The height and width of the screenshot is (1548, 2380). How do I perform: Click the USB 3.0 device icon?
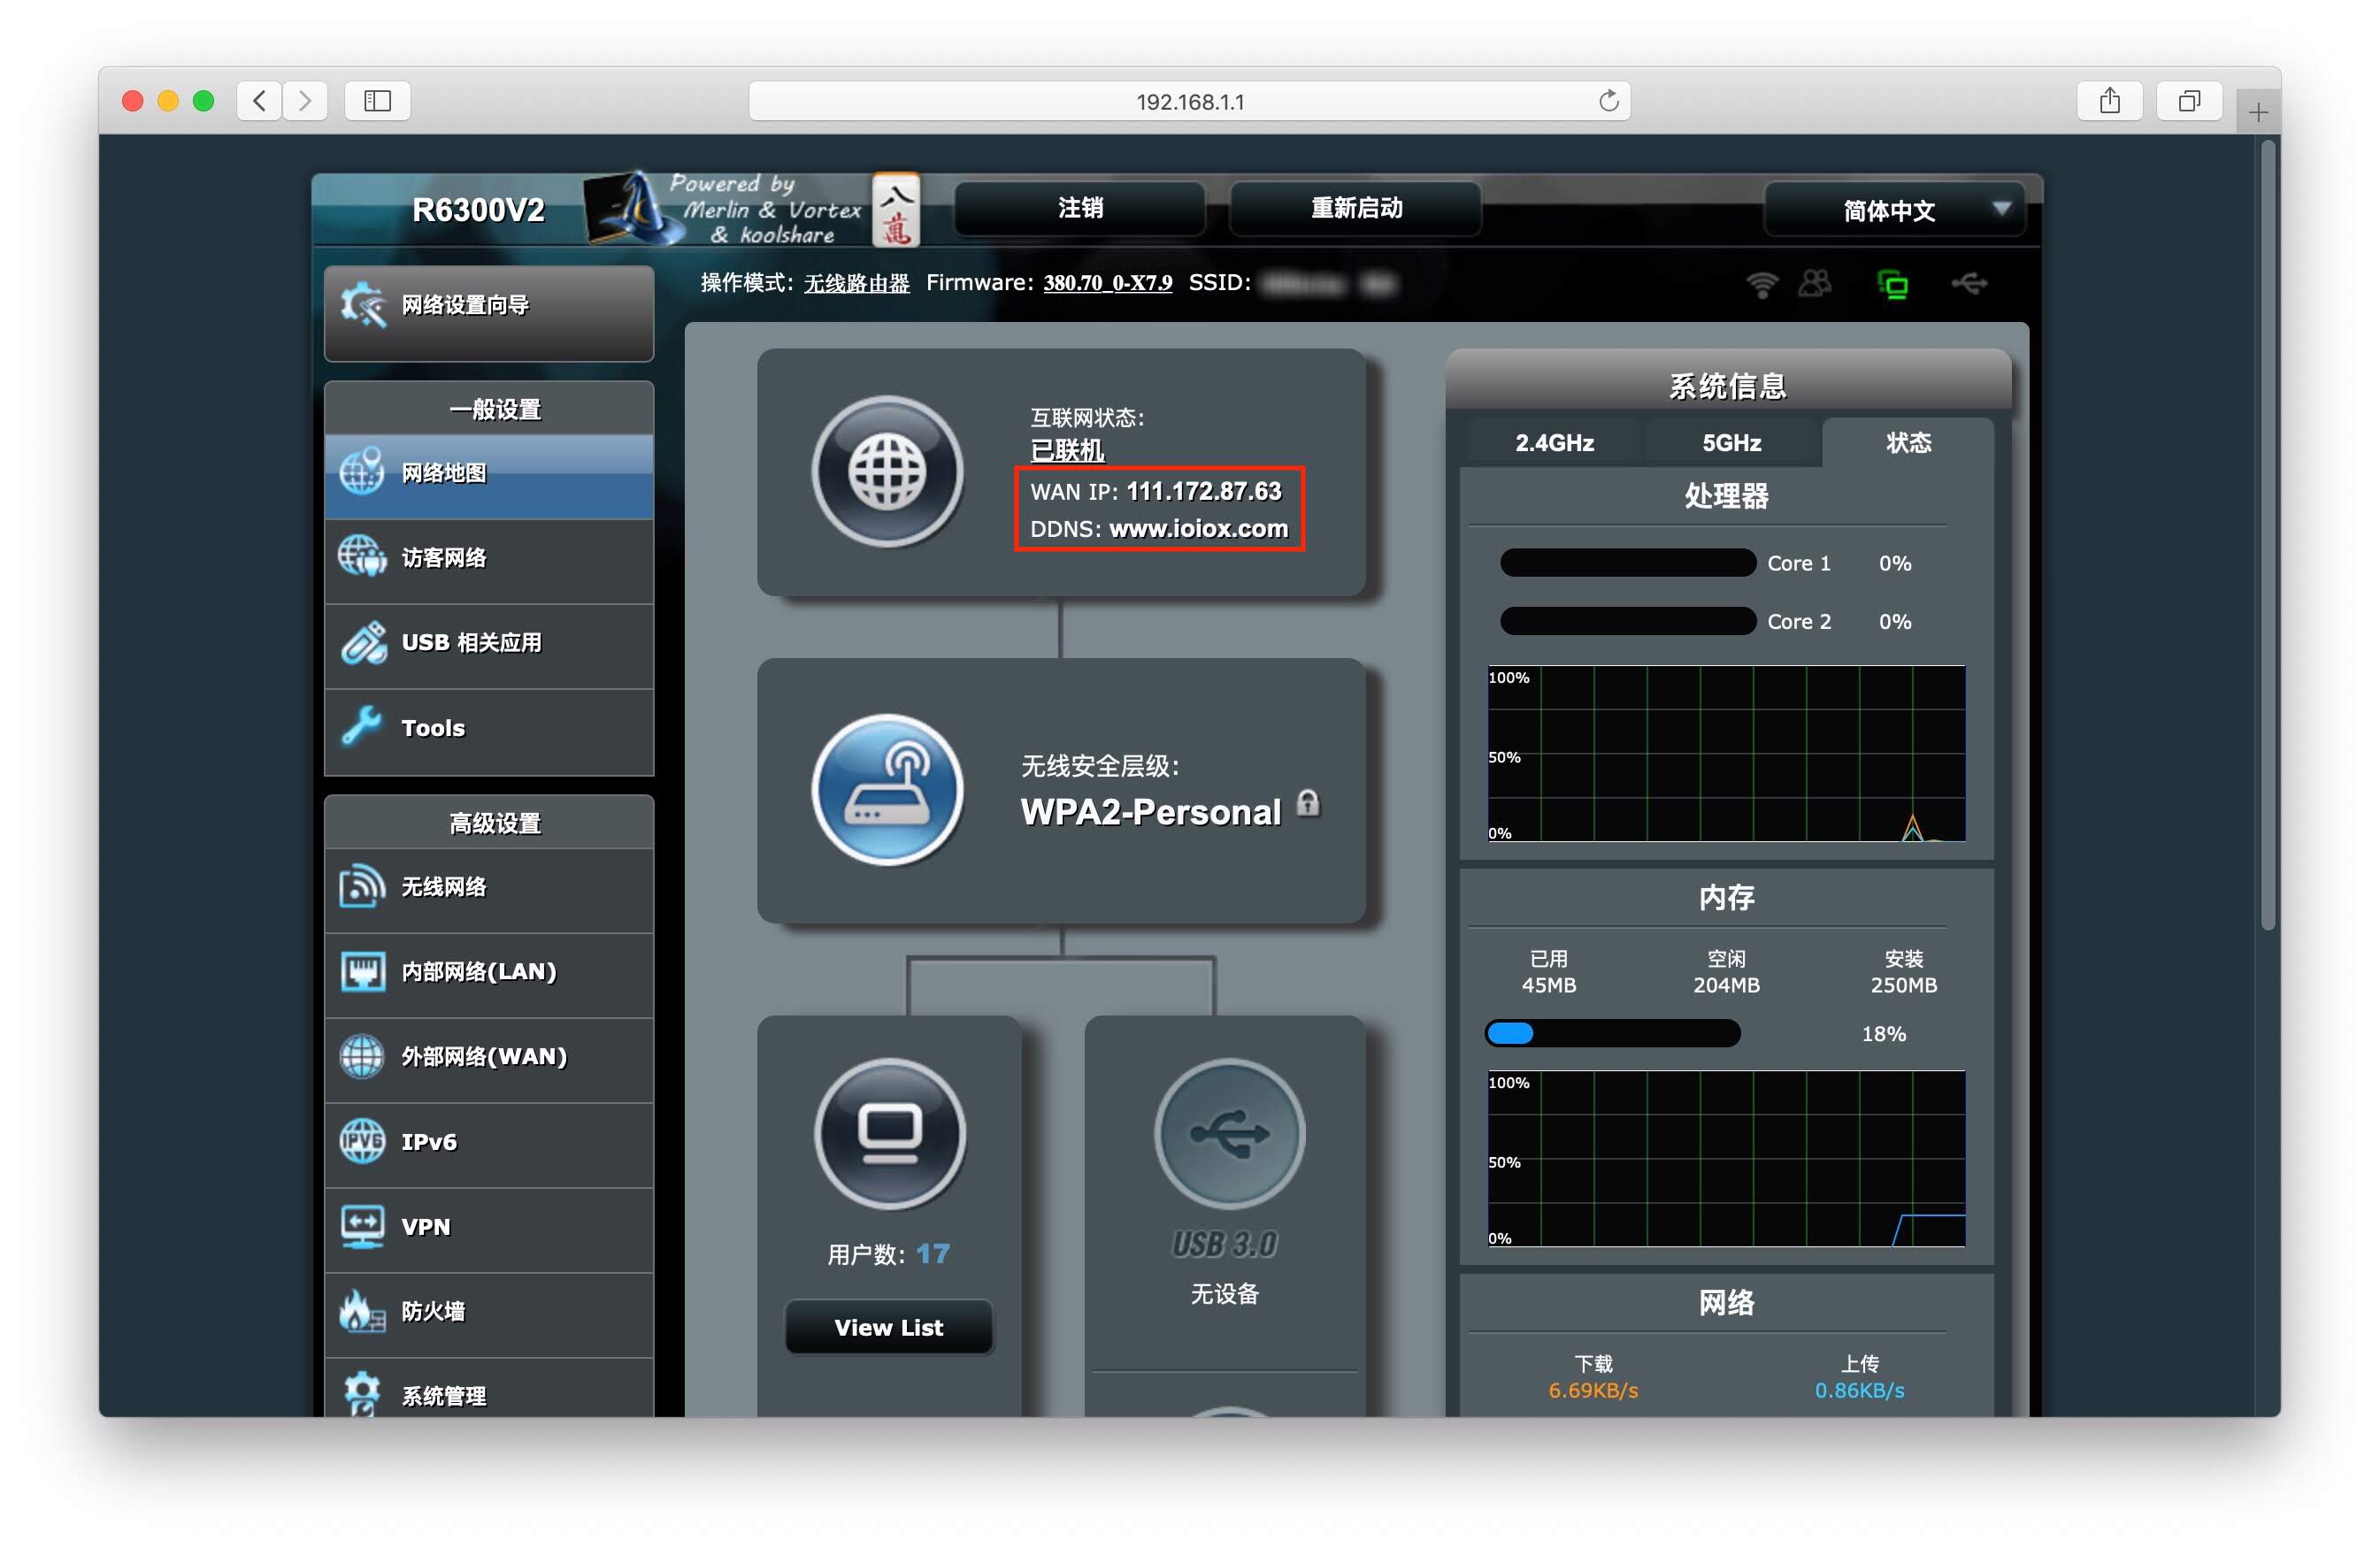[1229, 1133]
